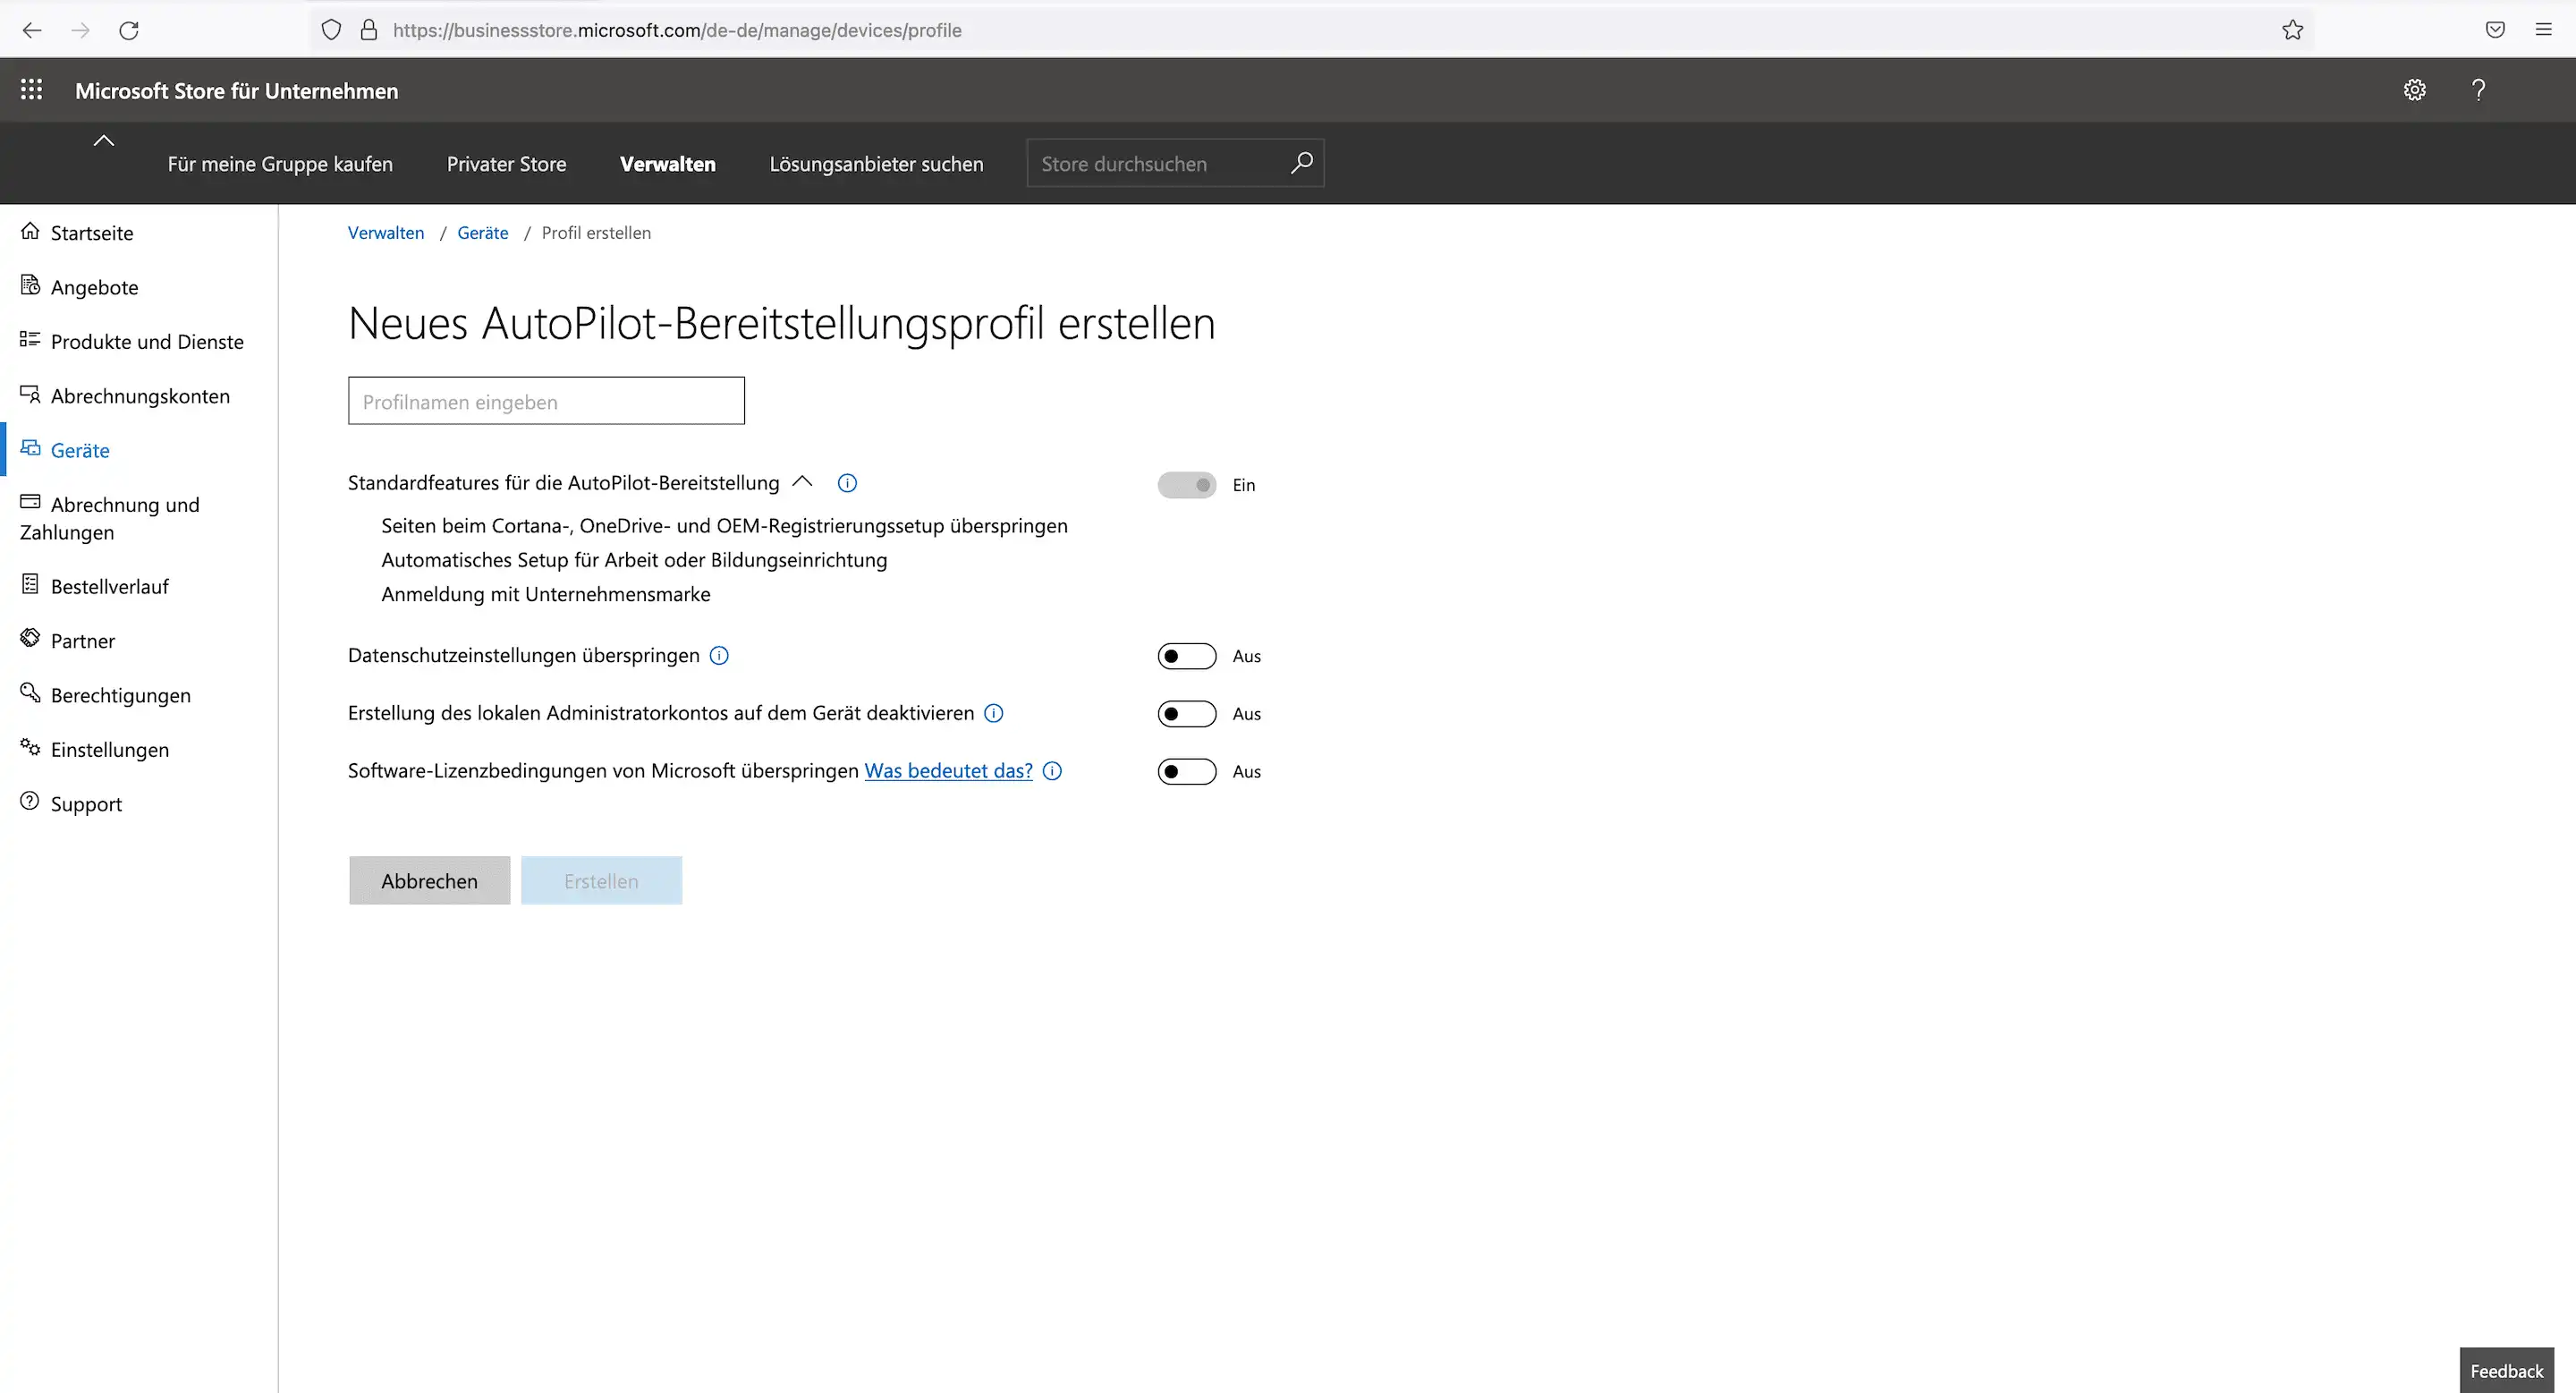
Task: Open Angebote in the sidebar
Action: (x=94, y=287)
